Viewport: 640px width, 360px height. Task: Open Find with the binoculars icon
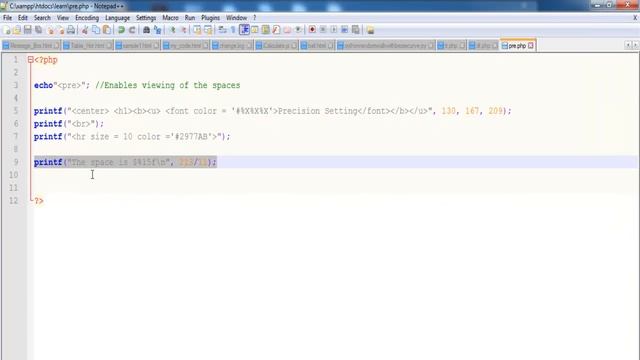[146, 30]
